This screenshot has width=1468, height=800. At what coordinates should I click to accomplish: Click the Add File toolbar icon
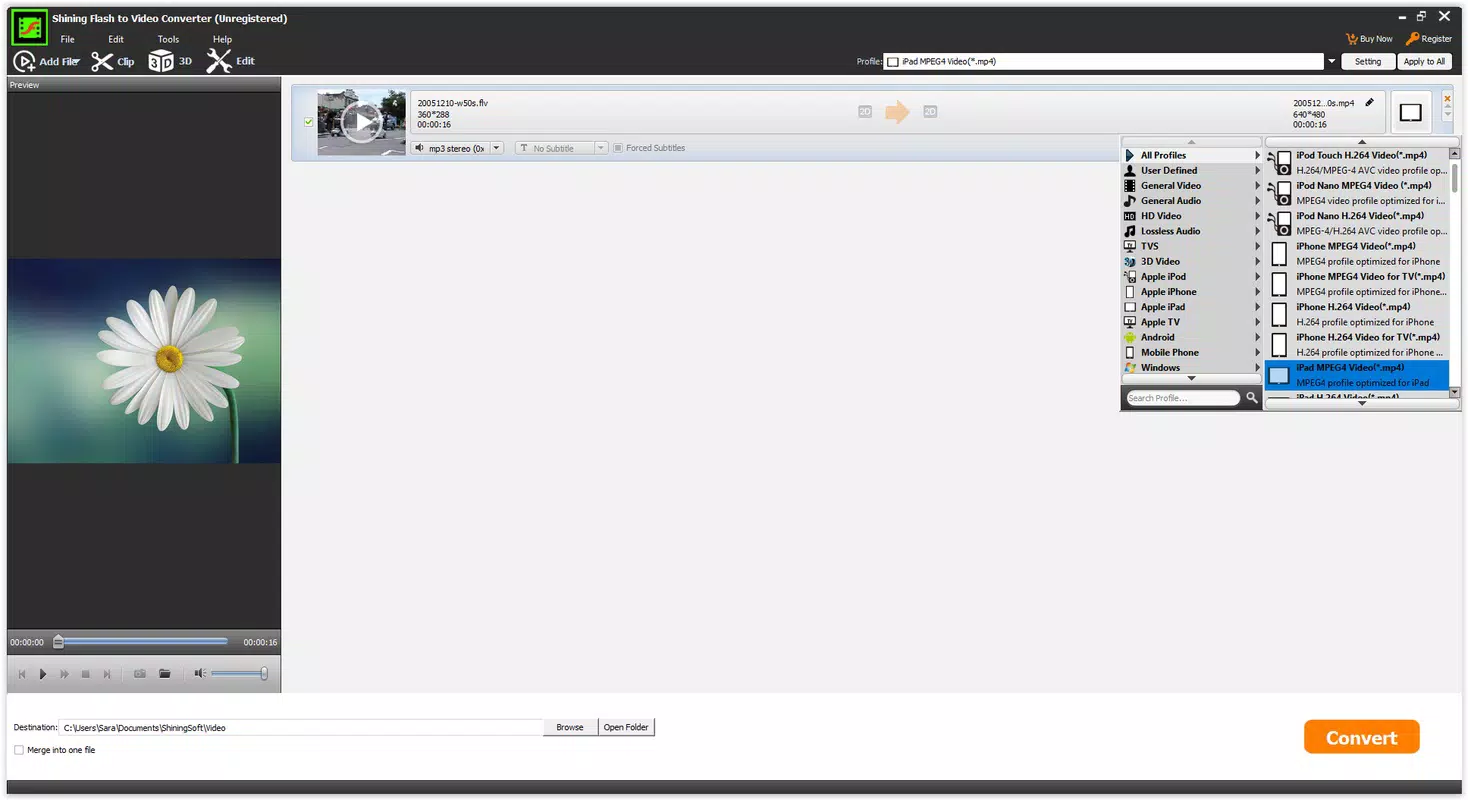click(24, 62)
